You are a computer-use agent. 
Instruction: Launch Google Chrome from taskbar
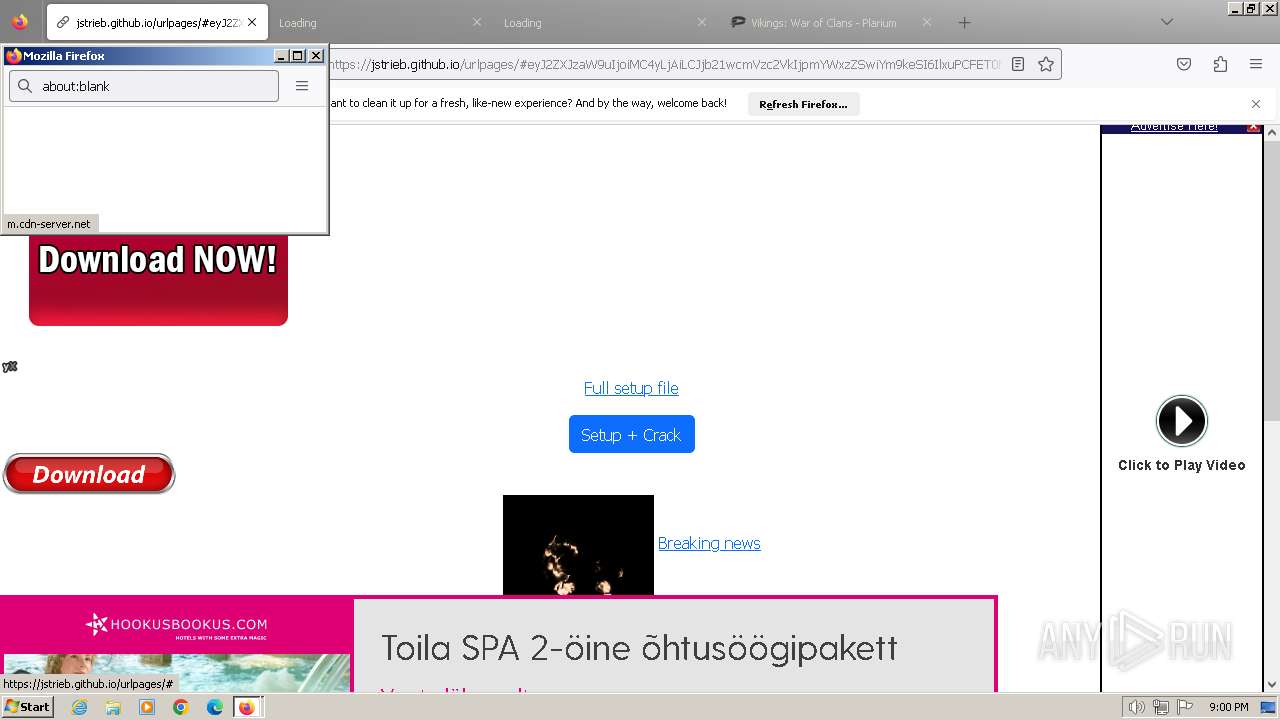(x=181, y=707)
